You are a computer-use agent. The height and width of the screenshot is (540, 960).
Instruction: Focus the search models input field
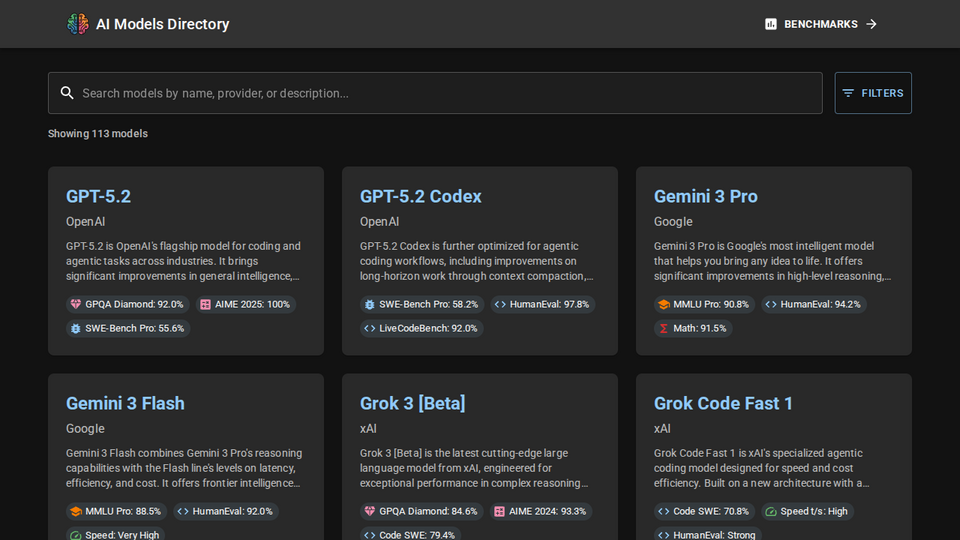(x=435, y=93)
